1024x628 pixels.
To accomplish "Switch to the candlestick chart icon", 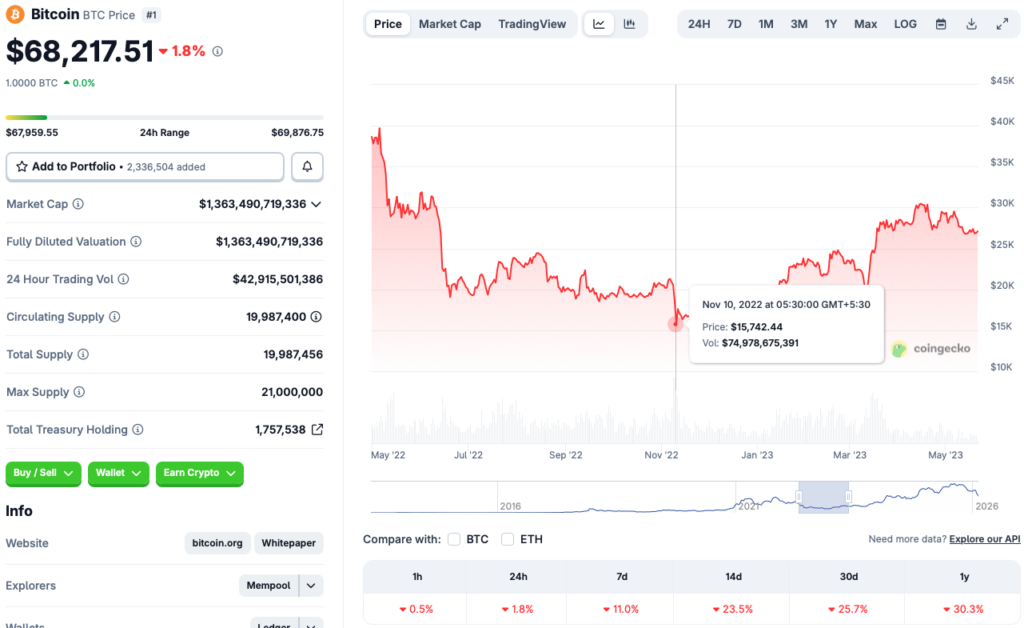I will [630, 23].
